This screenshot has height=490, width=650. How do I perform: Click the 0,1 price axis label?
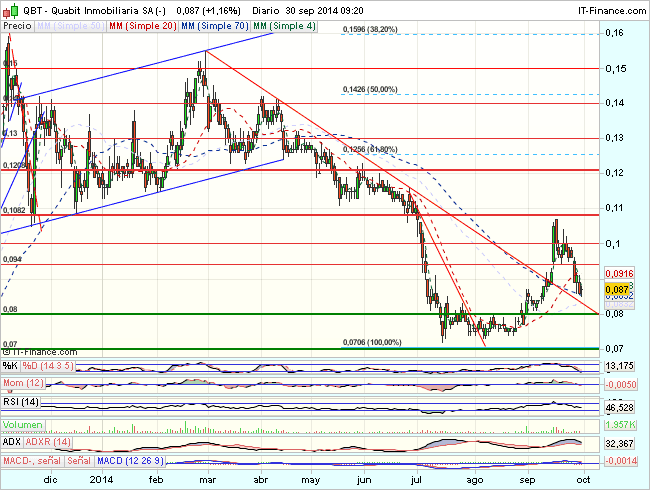click(612, 243)
